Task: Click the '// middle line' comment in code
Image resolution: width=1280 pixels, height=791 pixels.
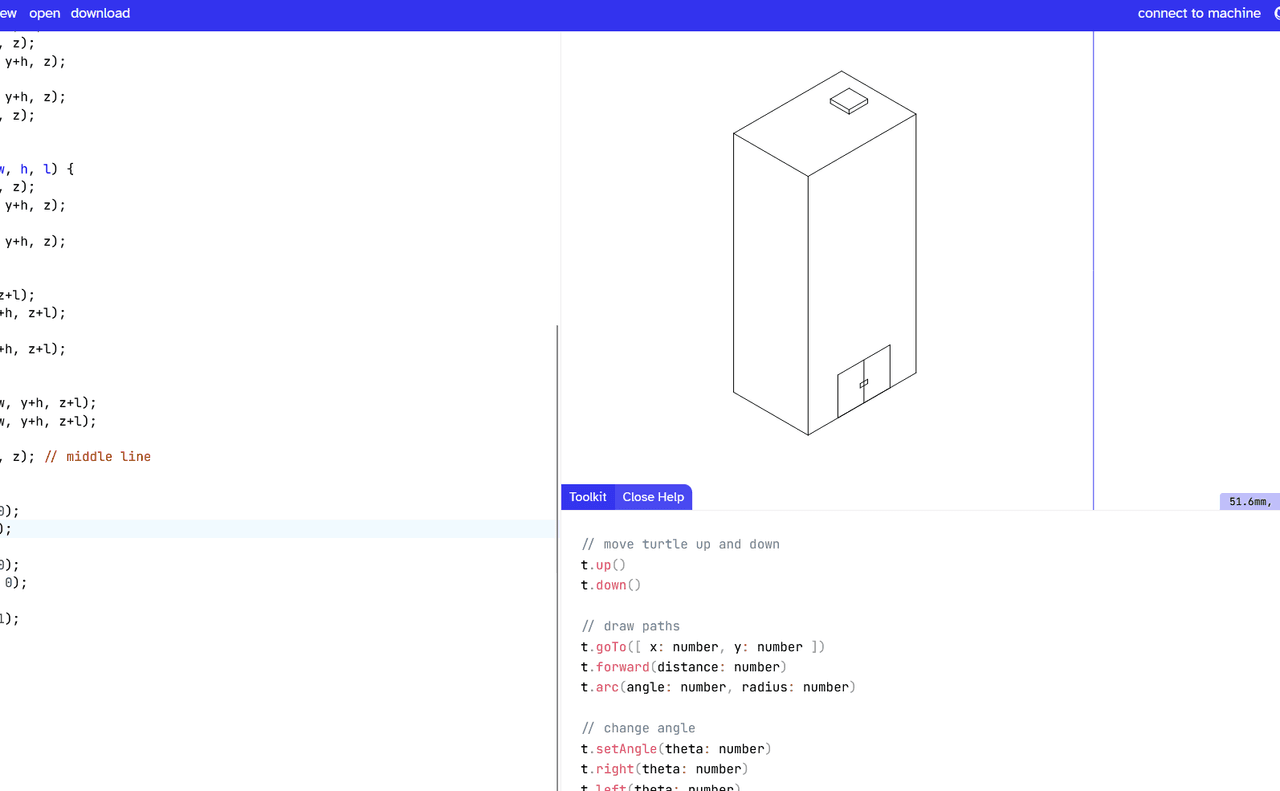Action: coord(108,457)
